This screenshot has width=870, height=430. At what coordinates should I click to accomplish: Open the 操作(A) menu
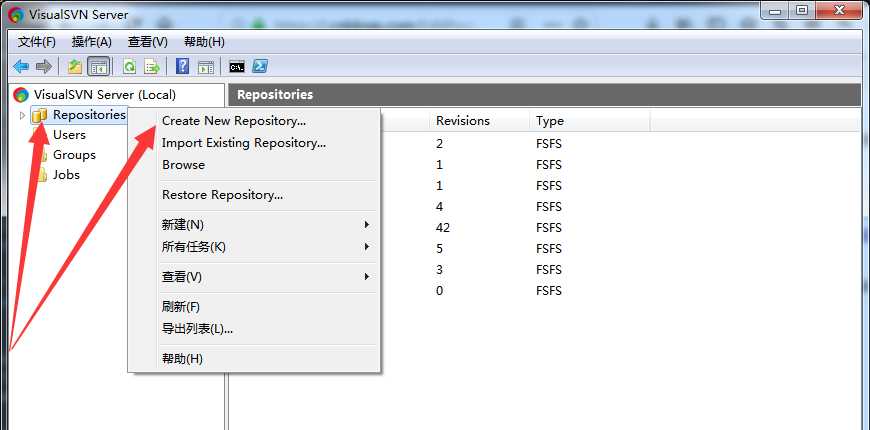92,42
